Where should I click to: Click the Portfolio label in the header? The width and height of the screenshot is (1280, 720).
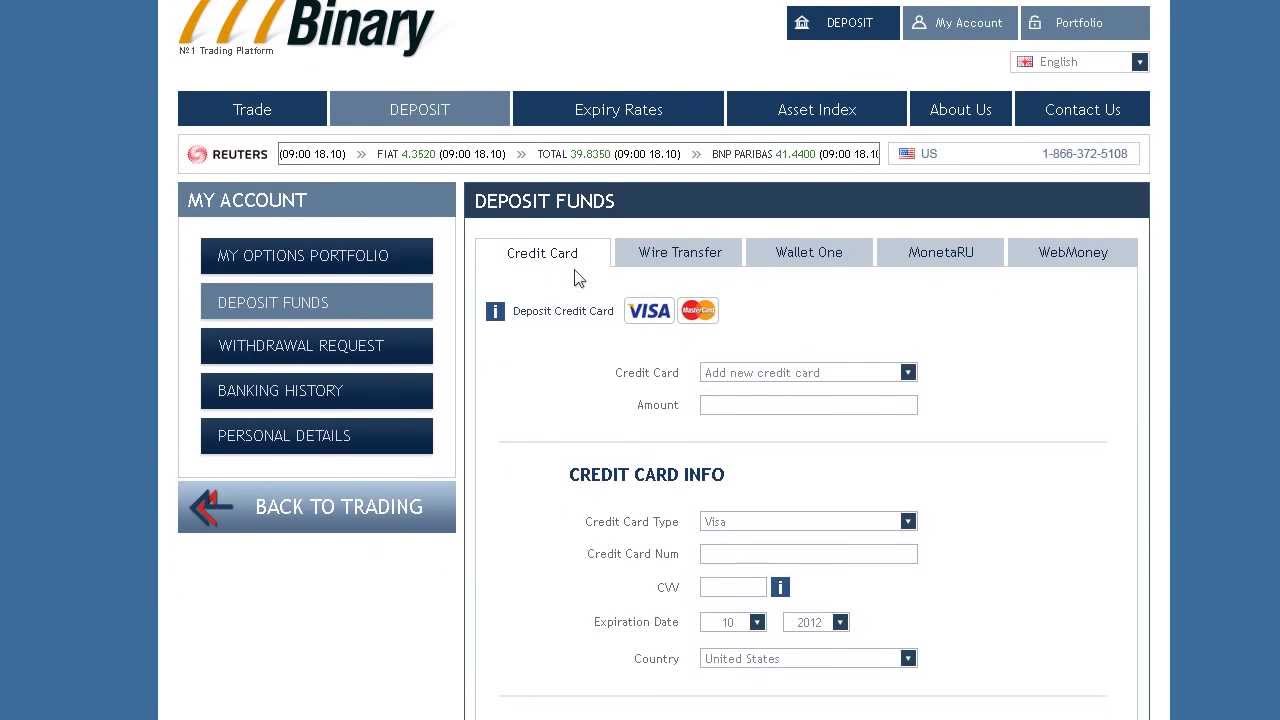tap(1079, 23)
